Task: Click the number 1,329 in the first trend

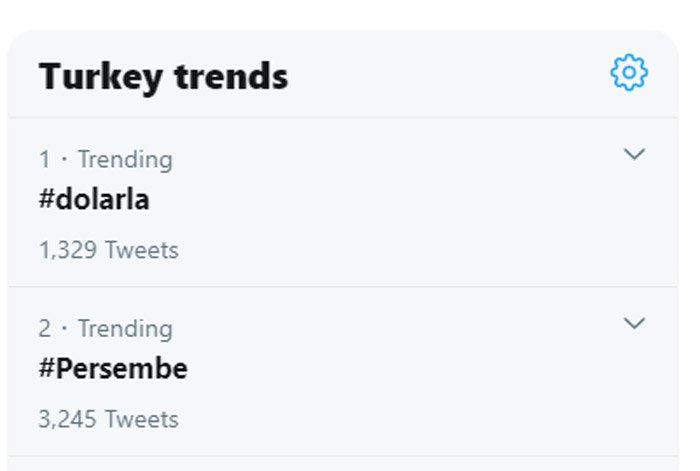Action: [x=67, y=250]
